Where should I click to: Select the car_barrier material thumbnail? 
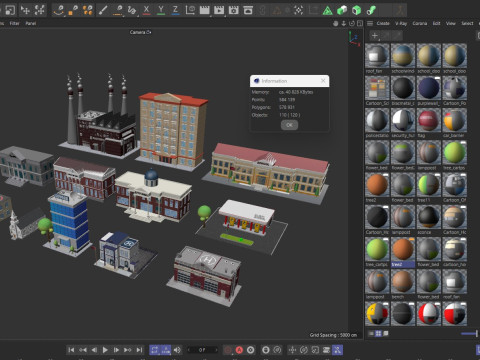pyautogui.click(x=454, y=120)
